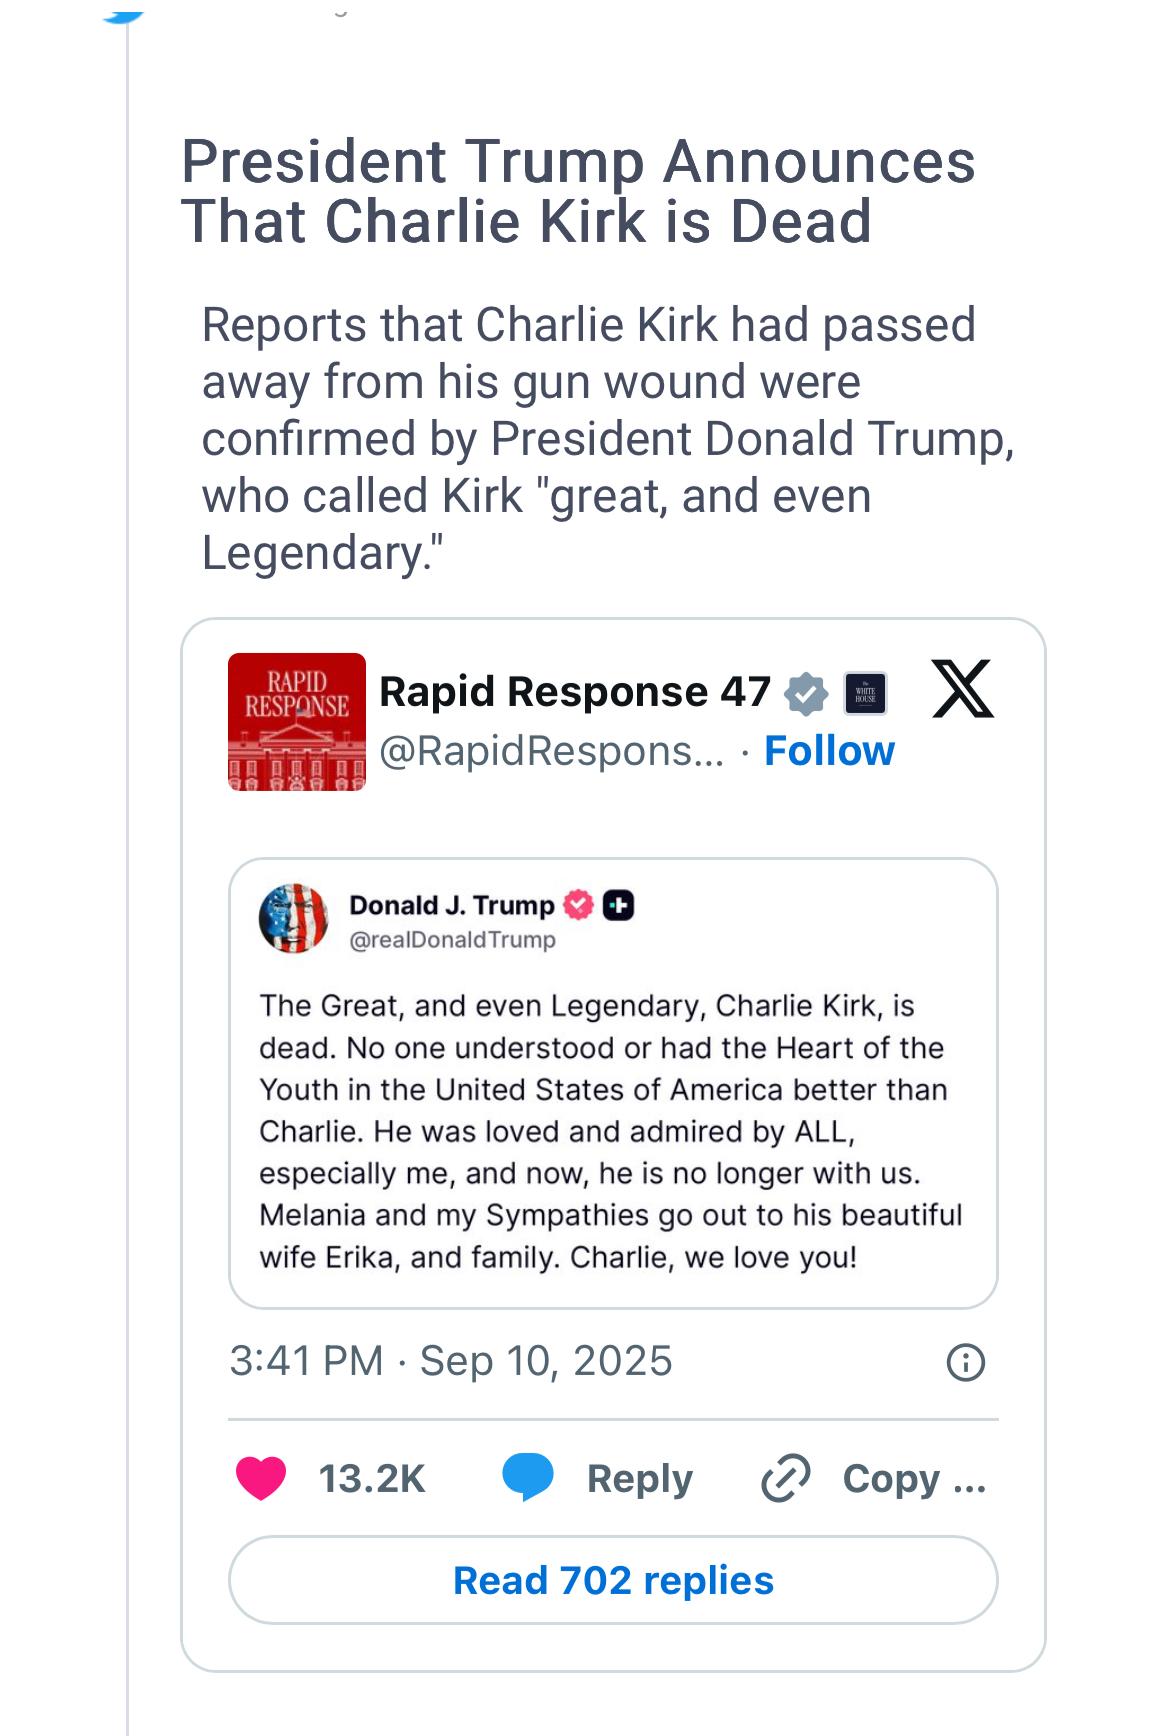Click the White House affiliation badge

point(865,693)
